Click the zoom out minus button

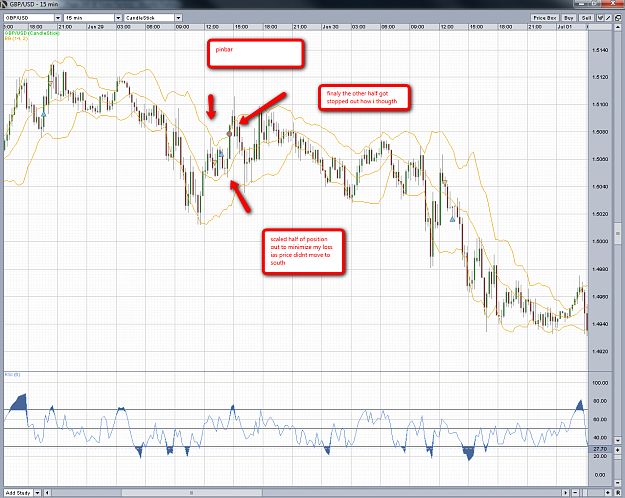[x=575, y=493]
